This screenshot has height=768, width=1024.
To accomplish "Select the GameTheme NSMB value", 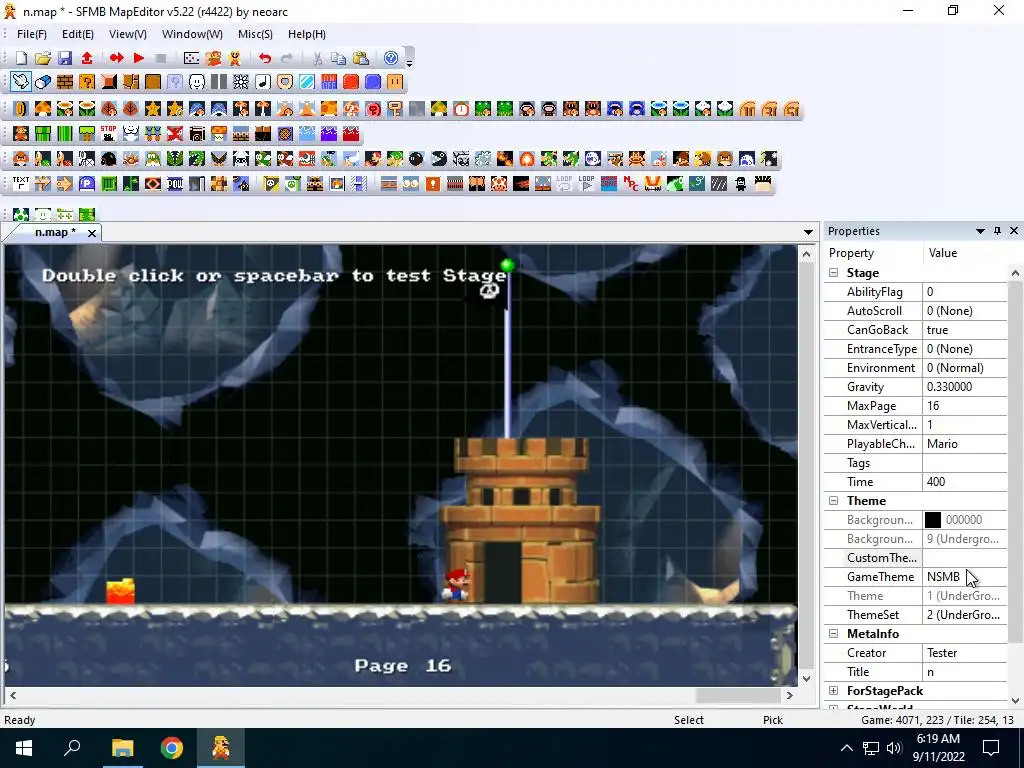I will tap(965, 577).
